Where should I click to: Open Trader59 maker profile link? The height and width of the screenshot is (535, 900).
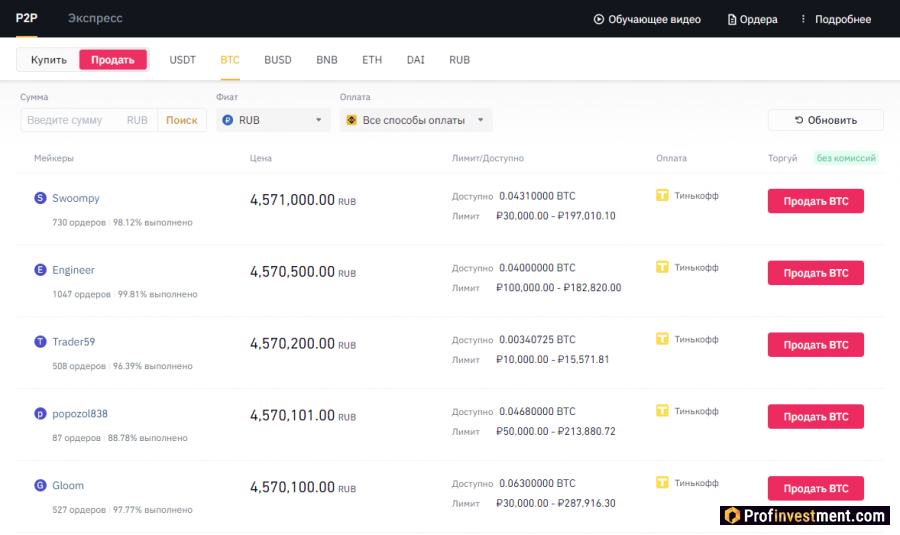click(x=73, y=342)
